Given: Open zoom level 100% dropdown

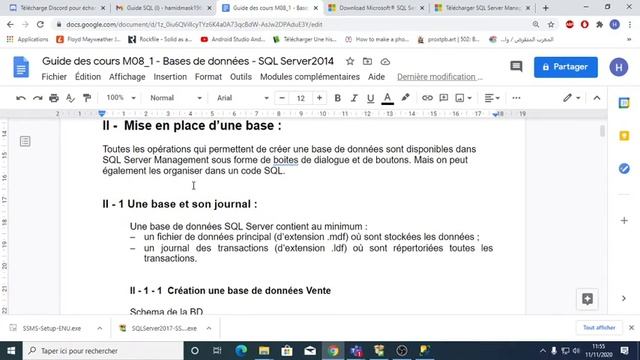Looking at the screenshot, I should pyautogui.click(x=121, y=98).
